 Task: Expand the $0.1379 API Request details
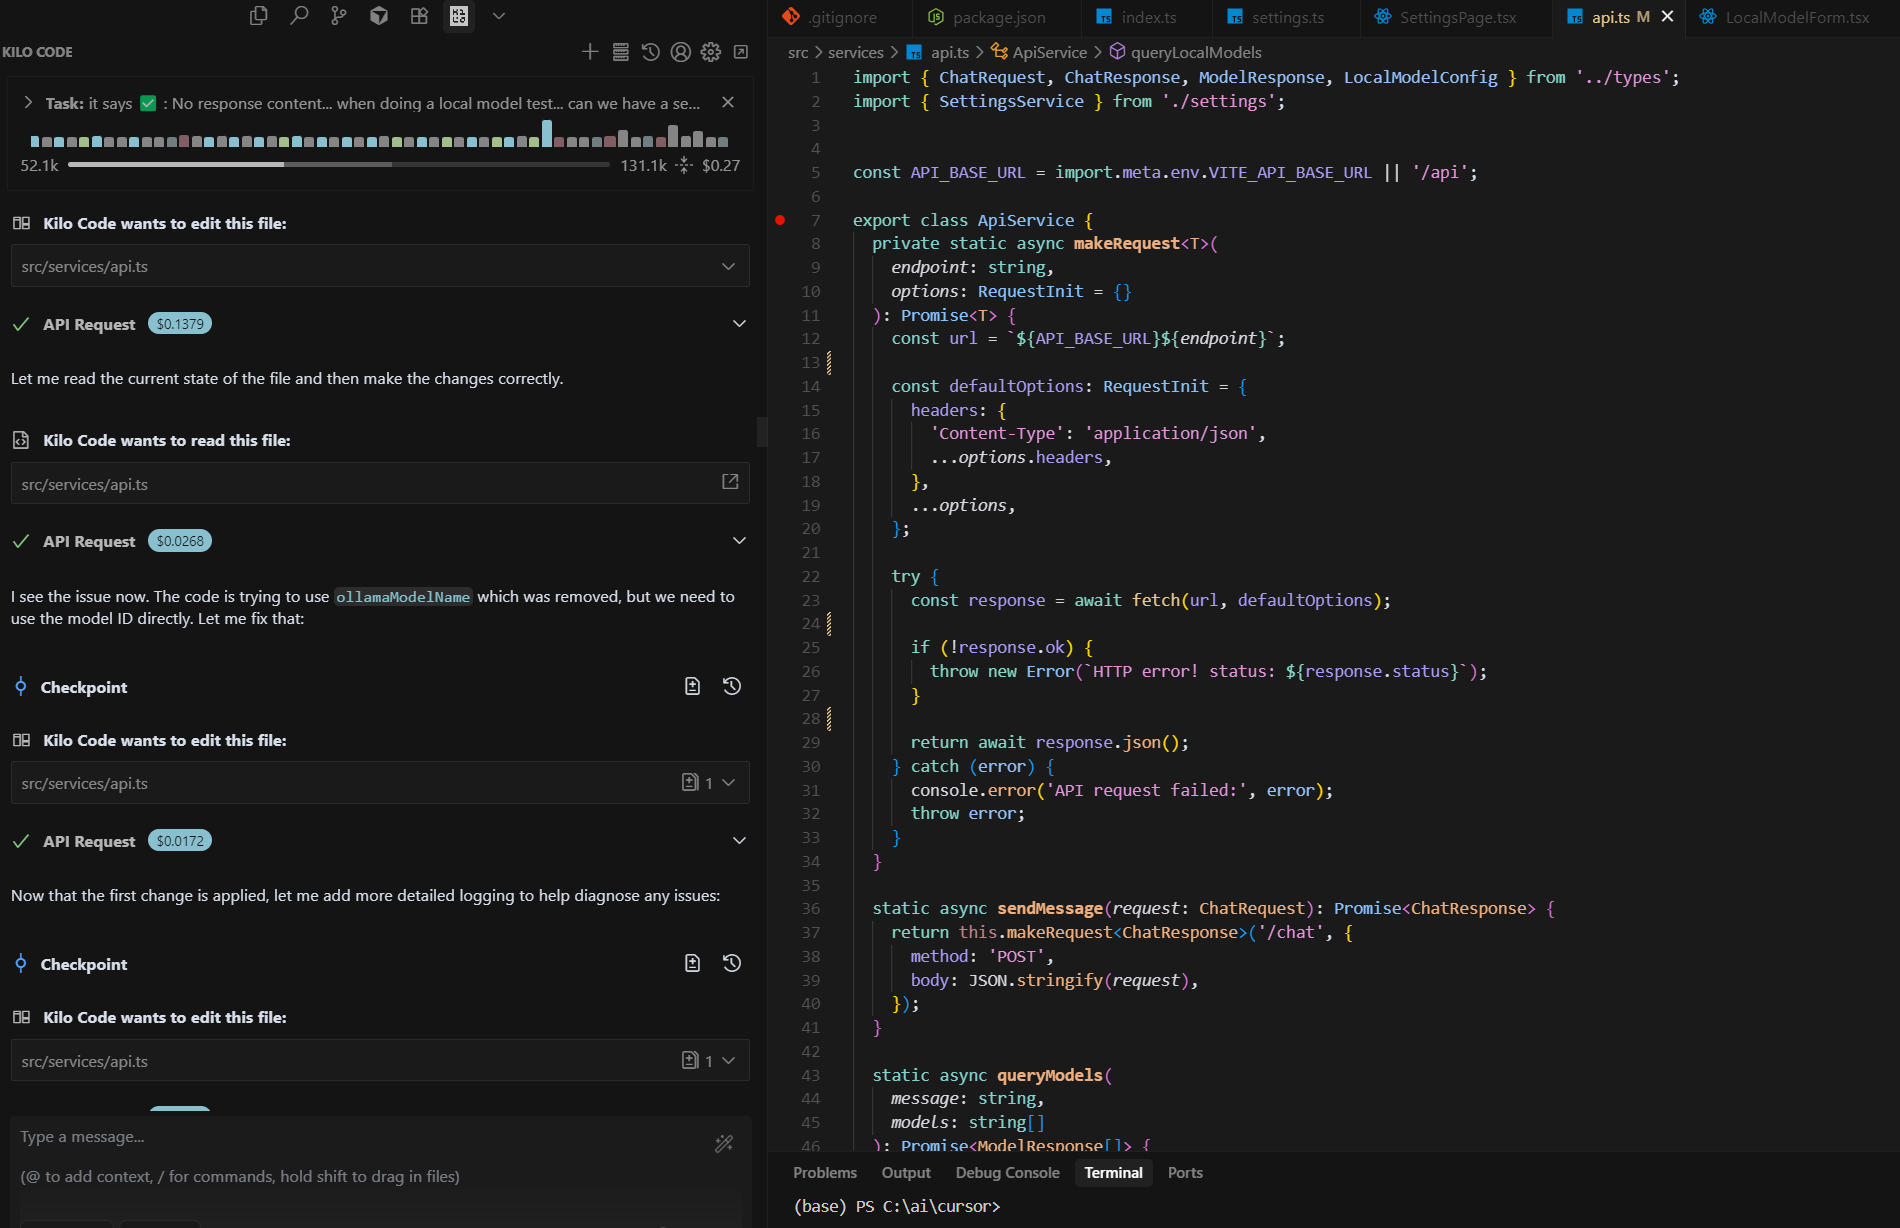(739, 323)
